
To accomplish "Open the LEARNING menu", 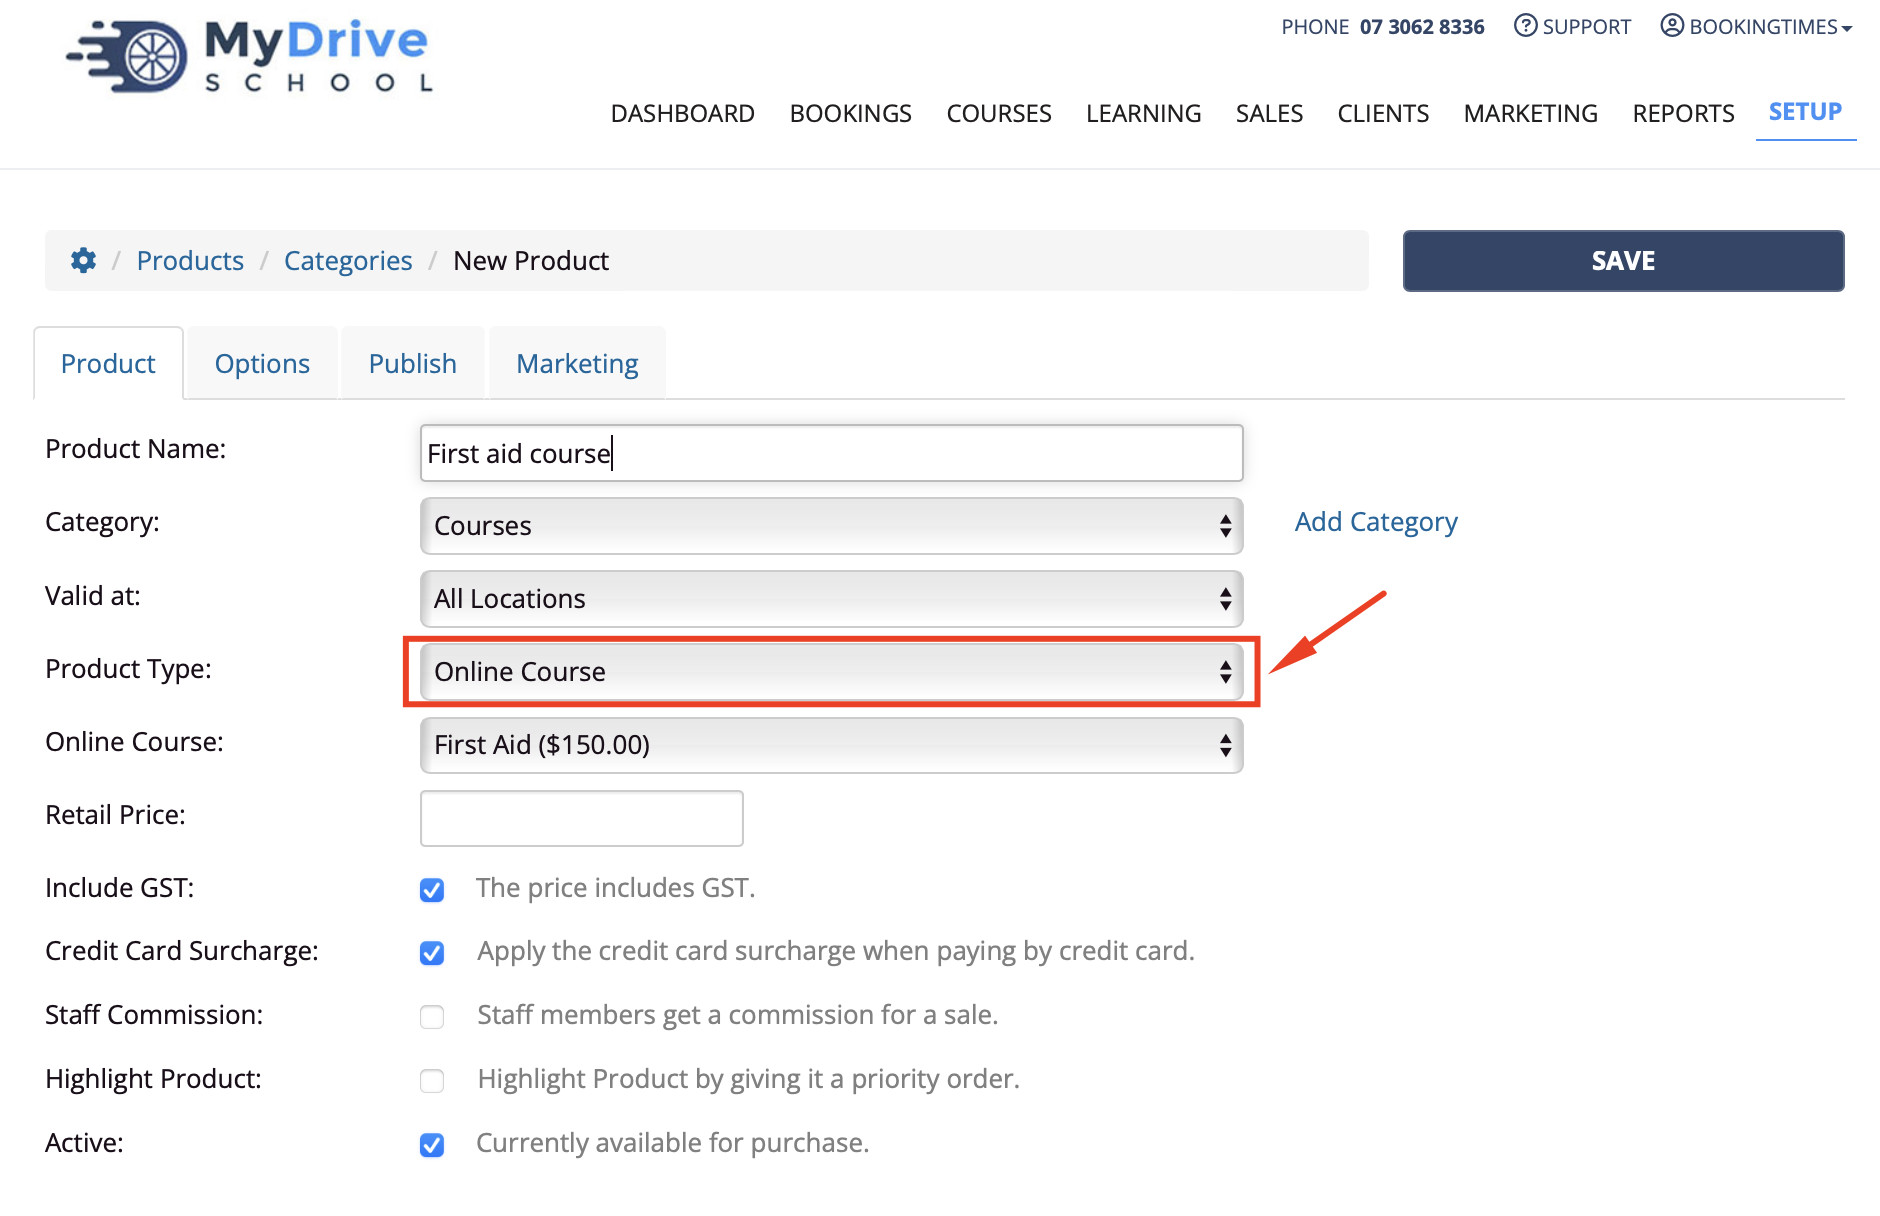I will (x=1144, y=113).
